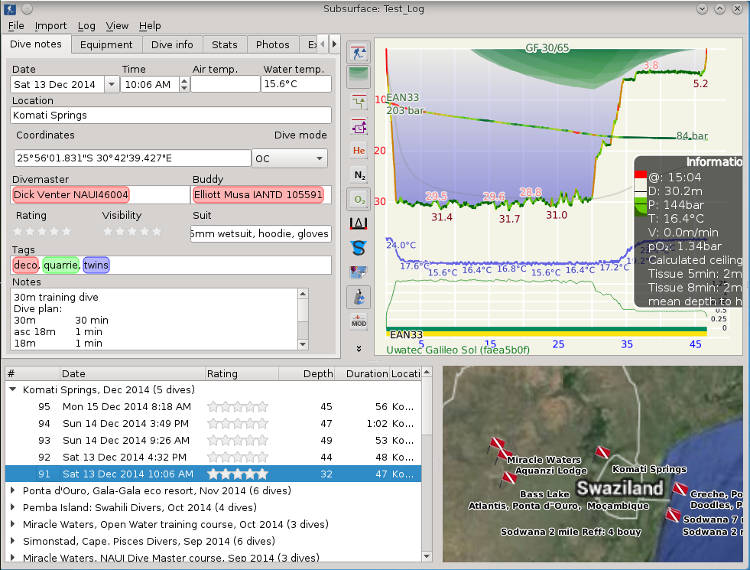Open the Dive mode OC dropdown
The width and height of the screenshot is (750, 570).
289,158
